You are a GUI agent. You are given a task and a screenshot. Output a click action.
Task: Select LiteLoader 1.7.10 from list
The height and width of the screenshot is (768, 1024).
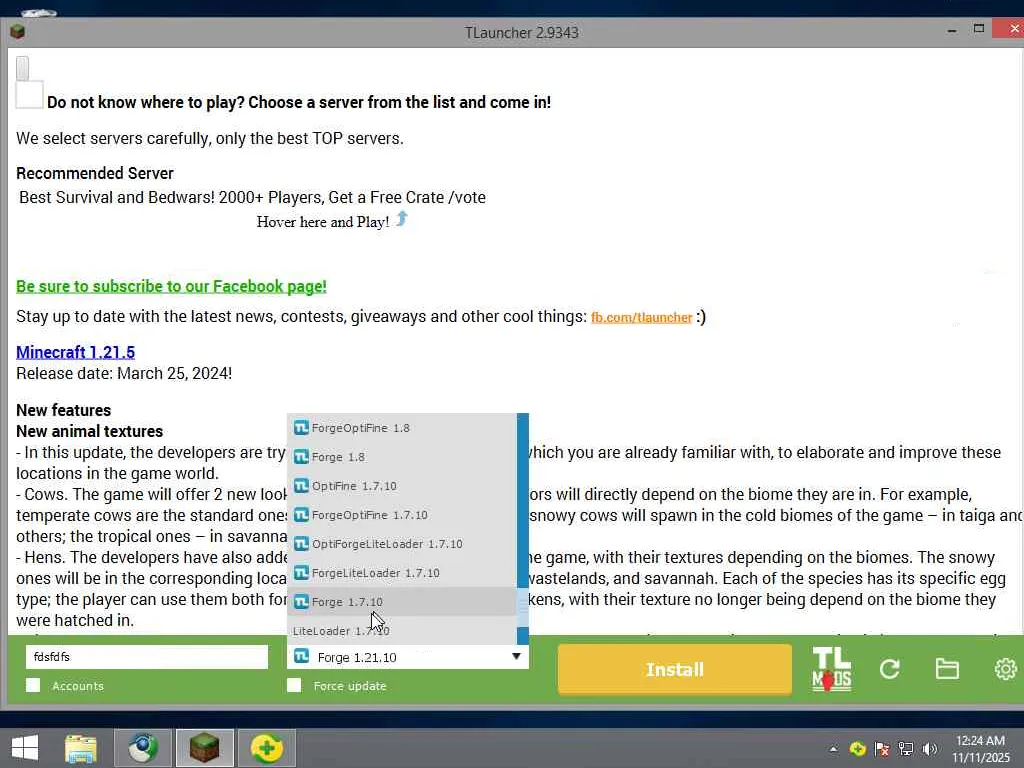[x=402, y=630]
